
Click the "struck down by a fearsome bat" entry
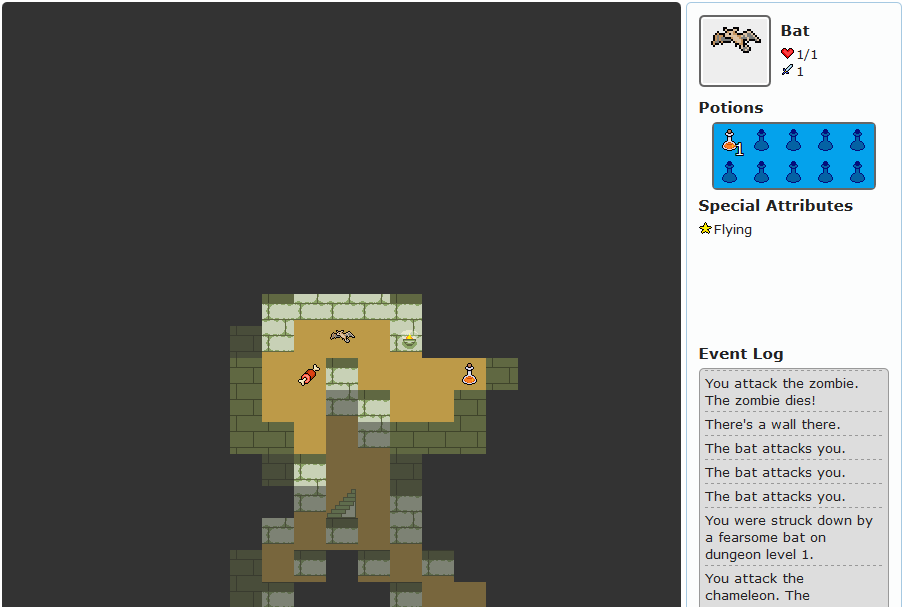coord(788,537)
